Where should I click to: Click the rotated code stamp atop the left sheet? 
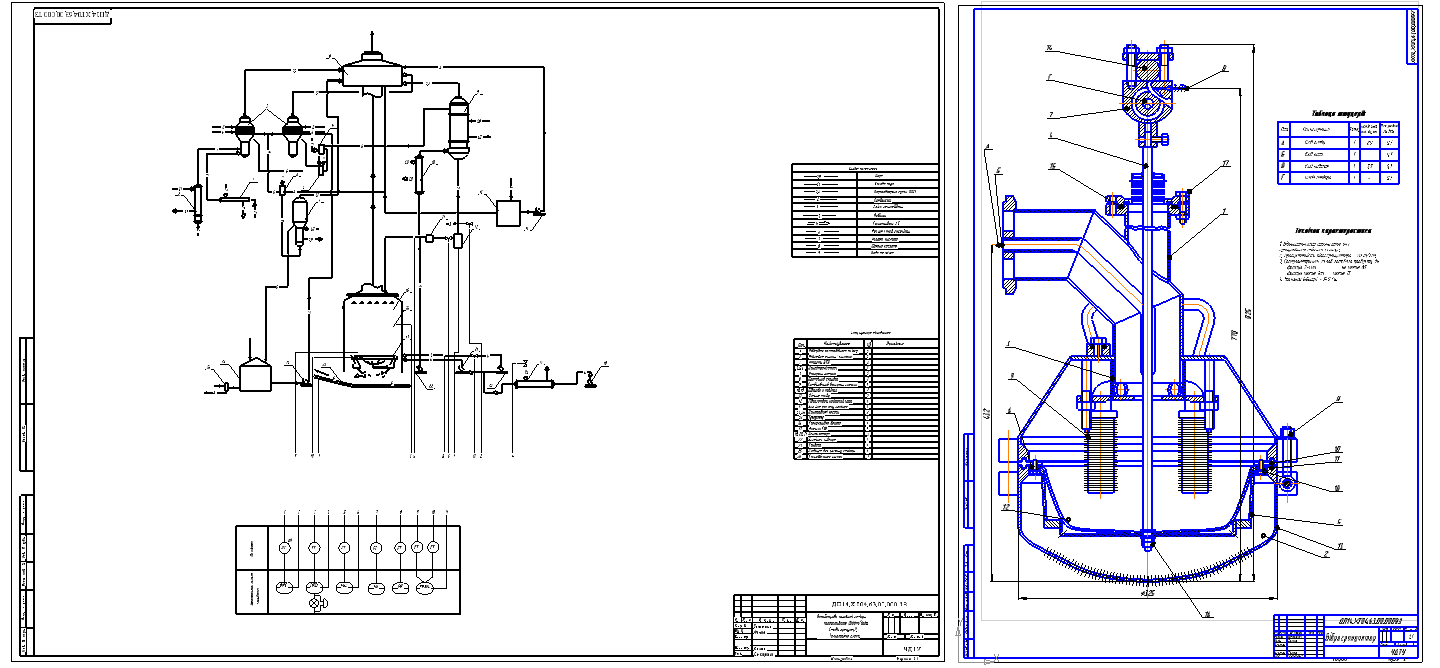coord(72,17)
